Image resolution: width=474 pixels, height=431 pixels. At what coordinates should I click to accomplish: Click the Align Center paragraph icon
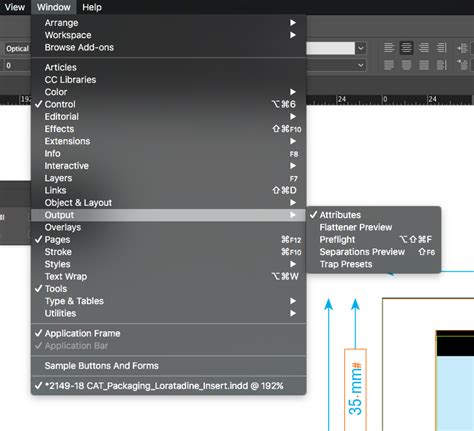[406, 47]
